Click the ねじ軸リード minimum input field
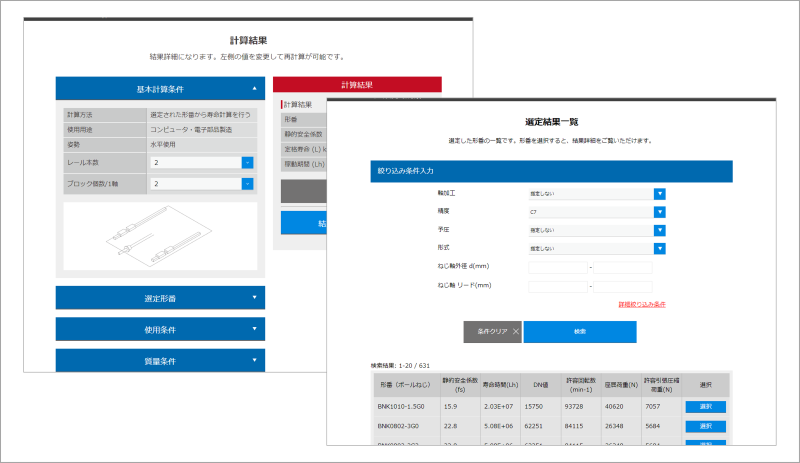The width and height of the screenshot is (800, 463). (x=557, y=286)
